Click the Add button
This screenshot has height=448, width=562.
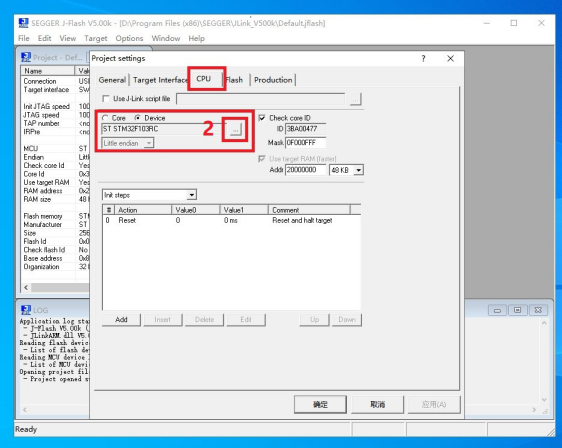pos(121,319)
